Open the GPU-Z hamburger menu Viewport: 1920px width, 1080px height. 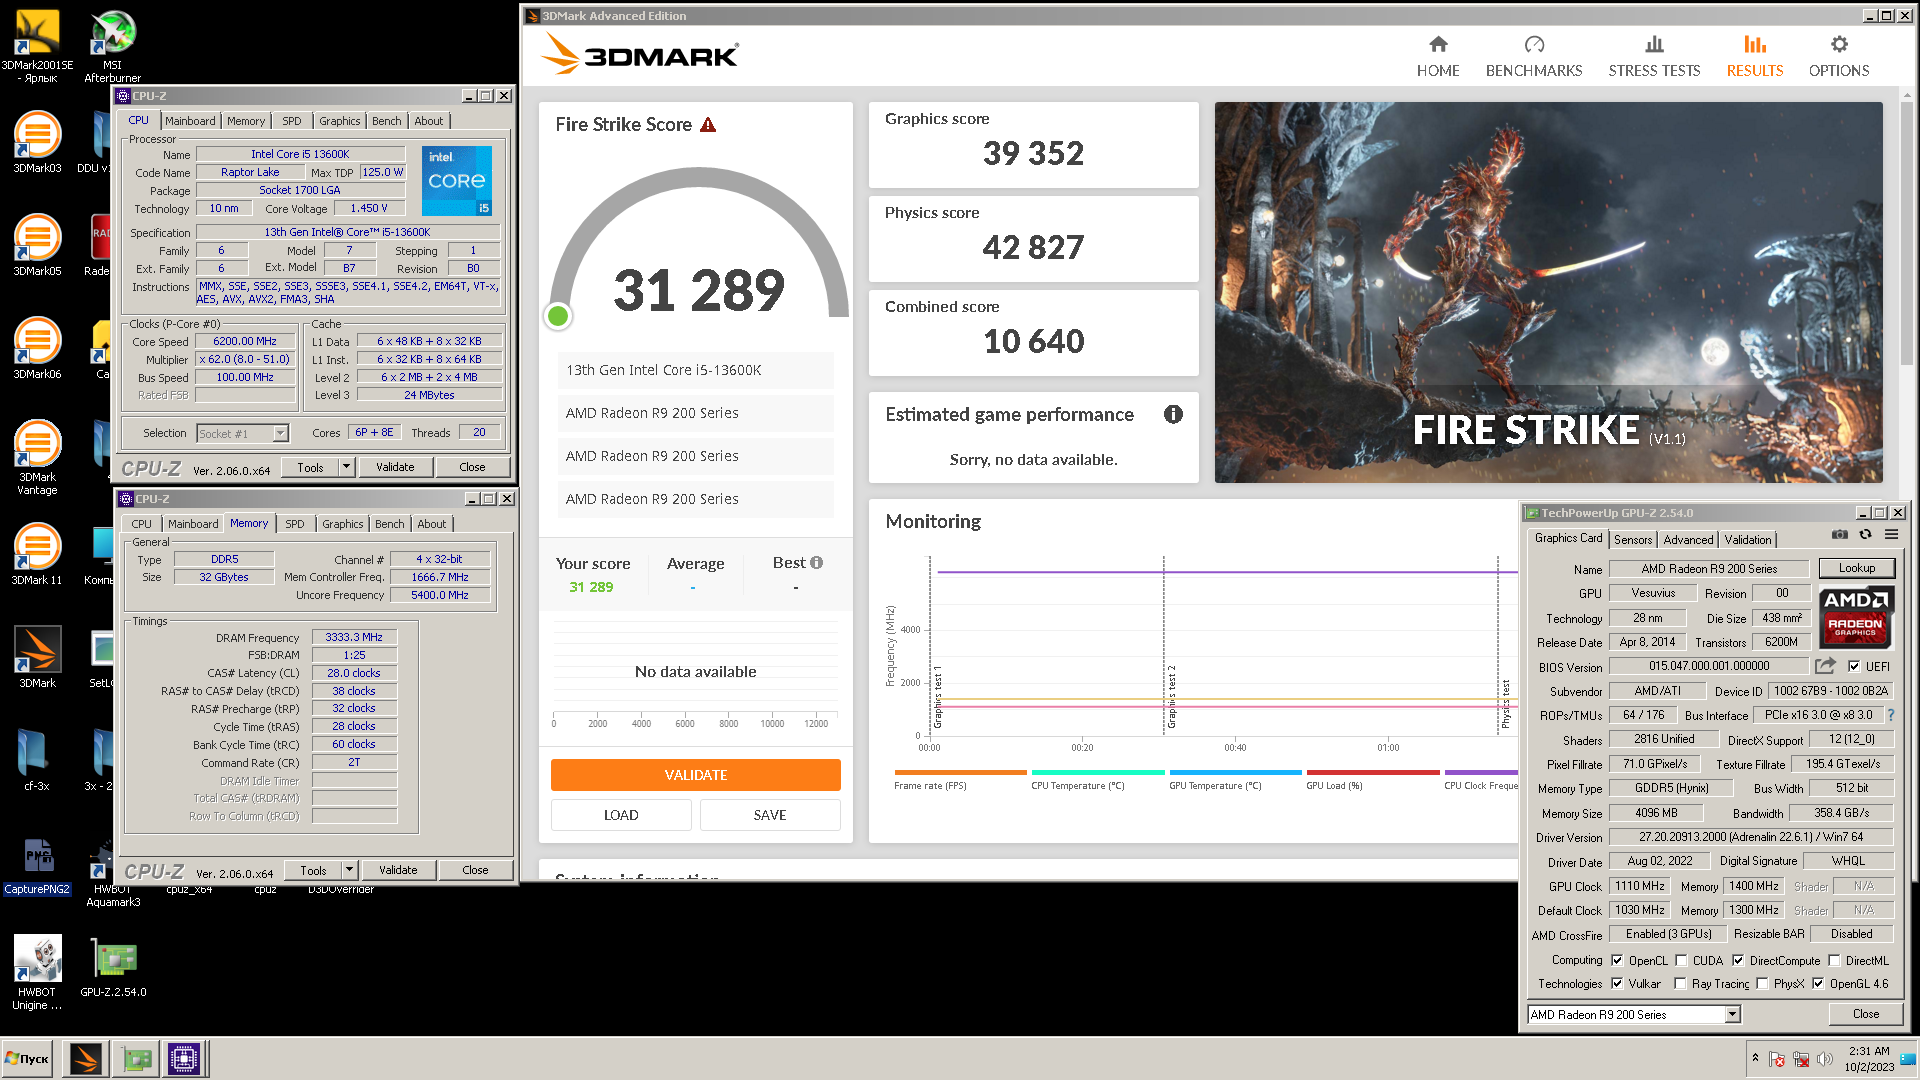[x=1891, y=535]
